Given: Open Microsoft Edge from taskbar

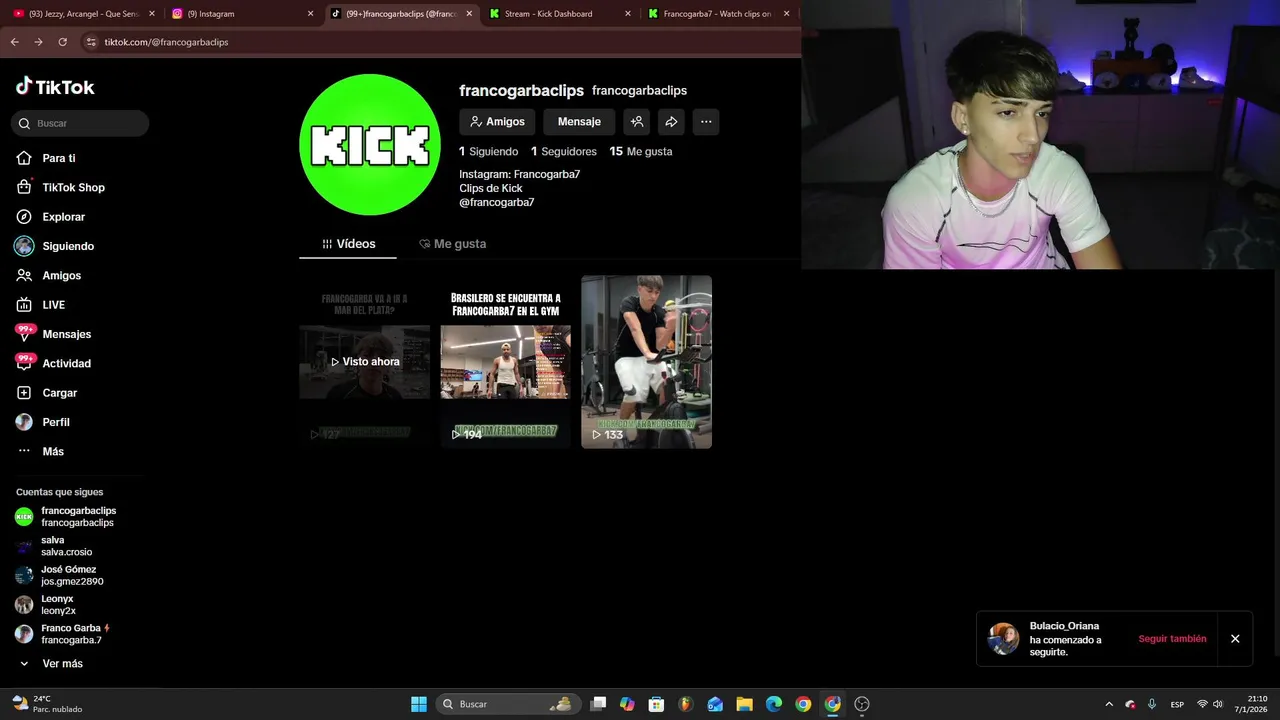Looking at the screenshot, I should (x=774, y=704).
